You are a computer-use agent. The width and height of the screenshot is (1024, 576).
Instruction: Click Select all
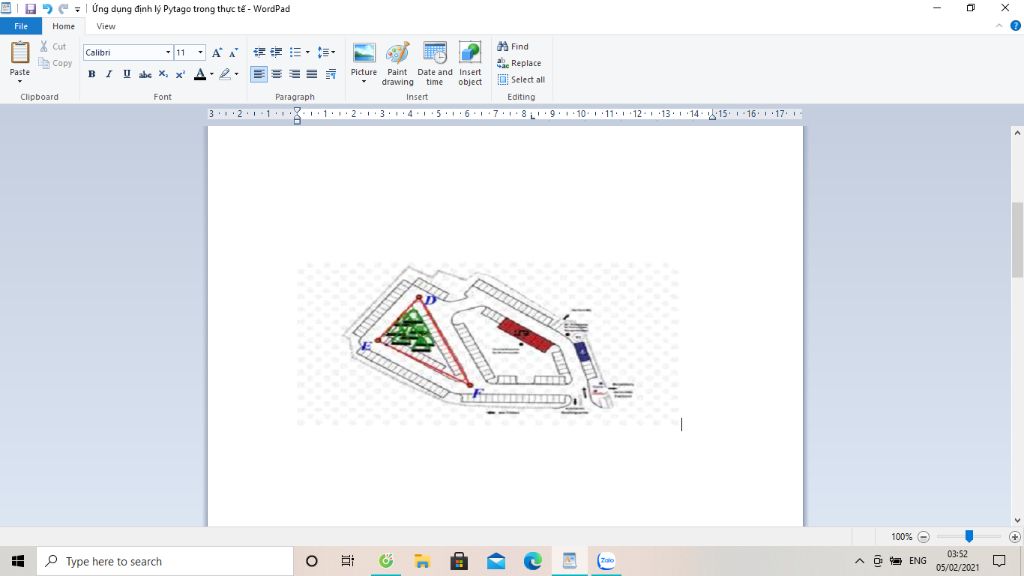(x=521, y=80)
